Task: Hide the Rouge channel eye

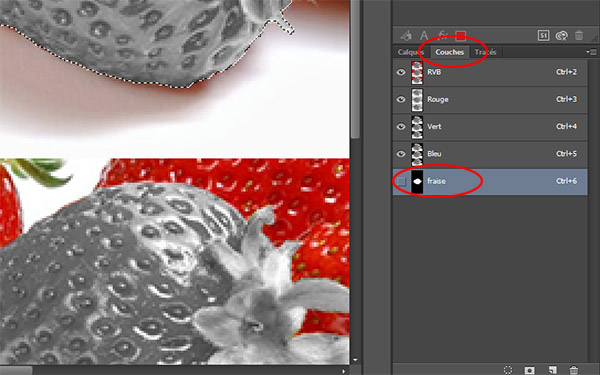Action: point(401,99)
